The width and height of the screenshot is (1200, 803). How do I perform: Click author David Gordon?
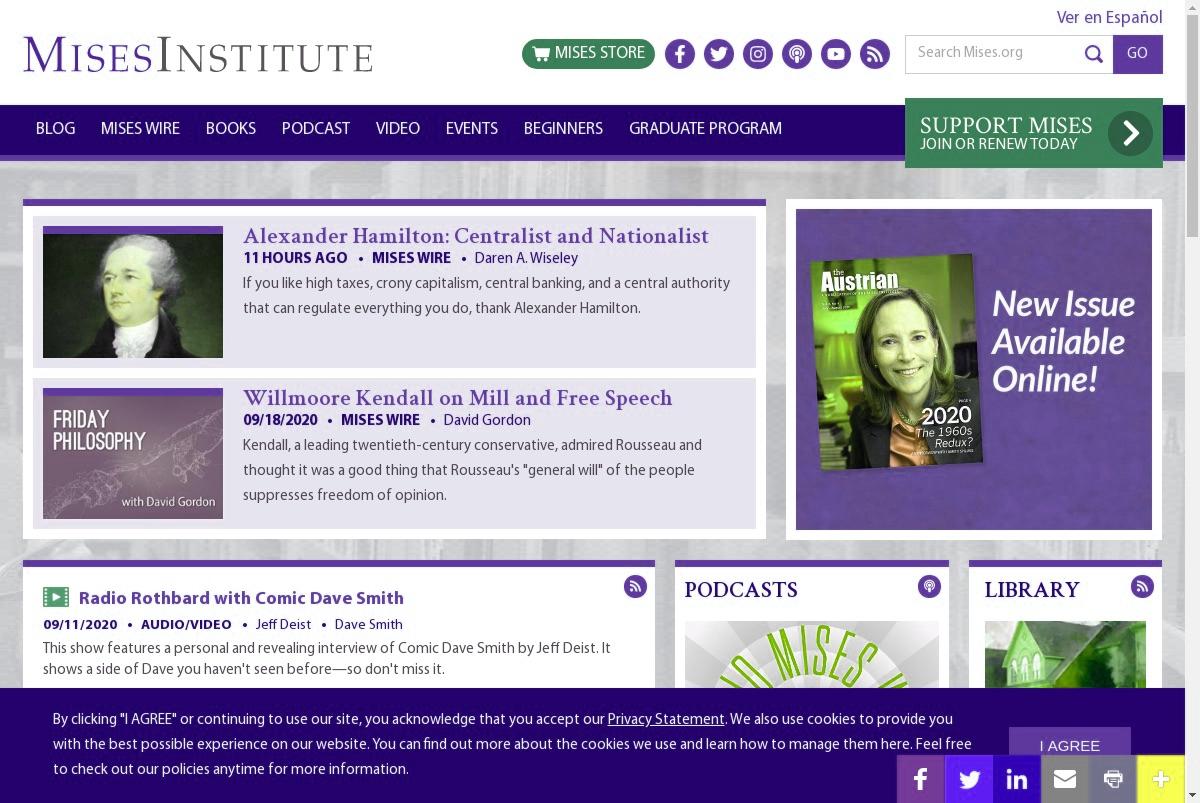(x=487, y=420)
